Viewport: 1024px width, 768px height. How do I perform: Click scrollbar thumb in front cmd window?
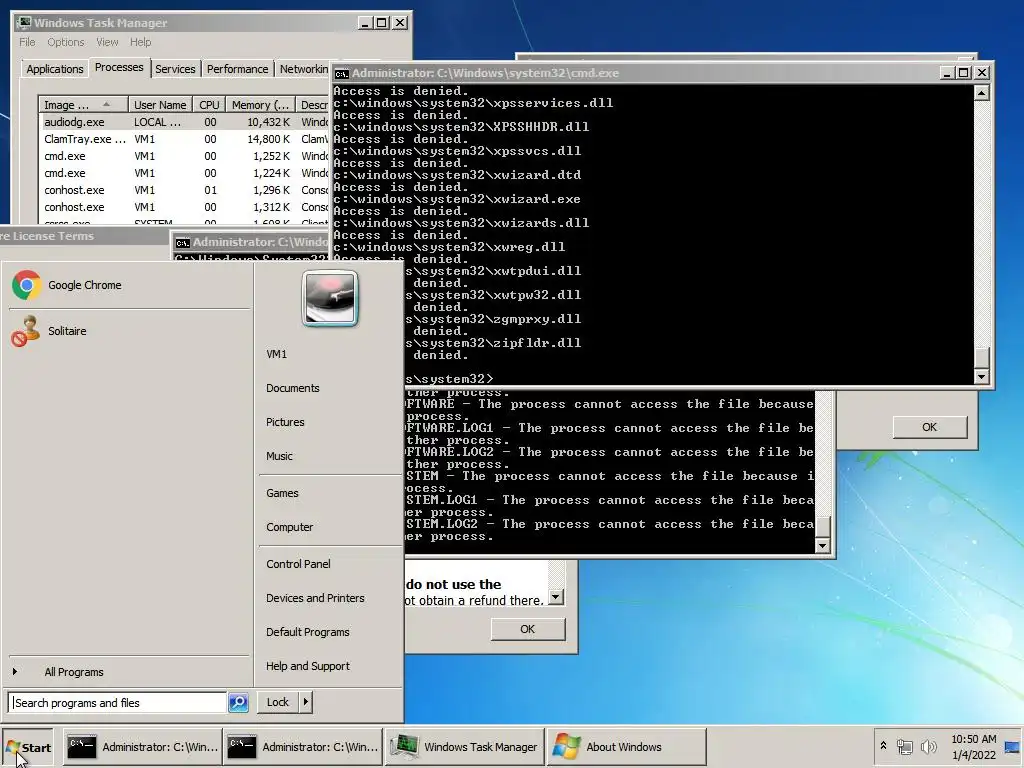point(982,359)
